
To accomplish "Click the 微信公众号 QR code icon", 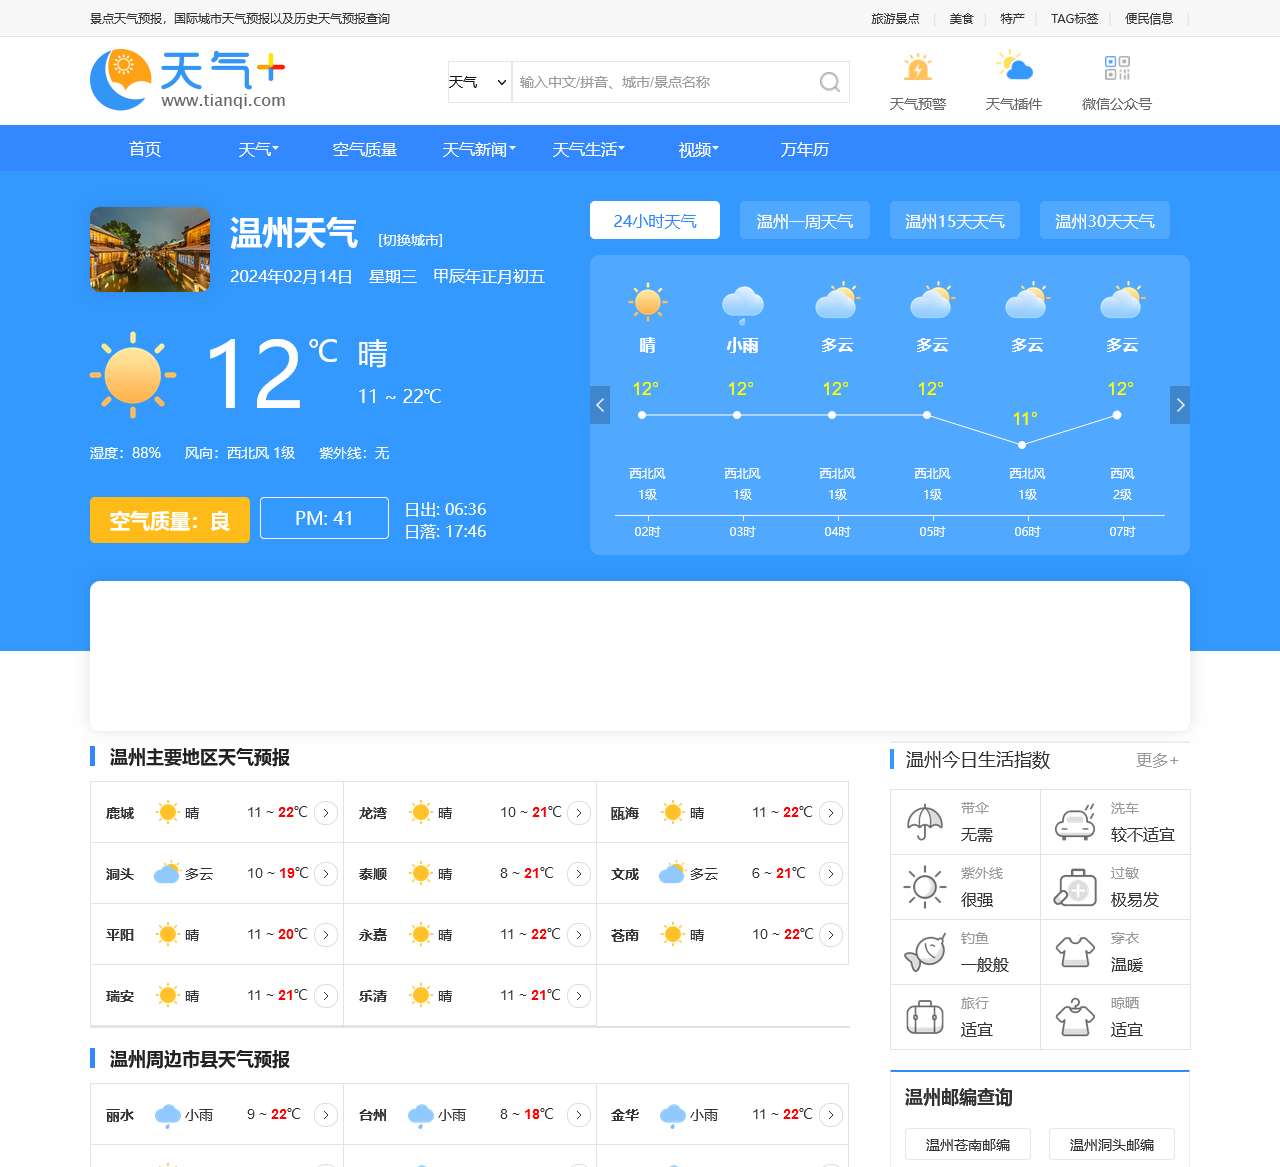I will 1117,68.
